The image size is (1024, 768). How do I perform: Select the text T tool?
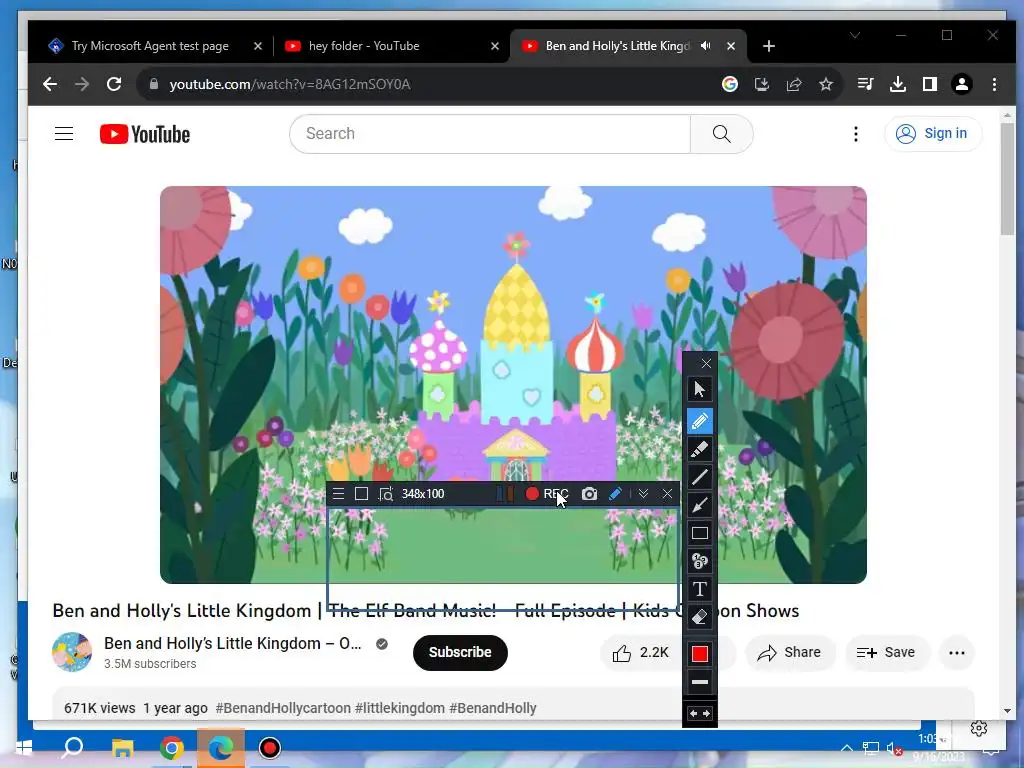coord(699,589)
